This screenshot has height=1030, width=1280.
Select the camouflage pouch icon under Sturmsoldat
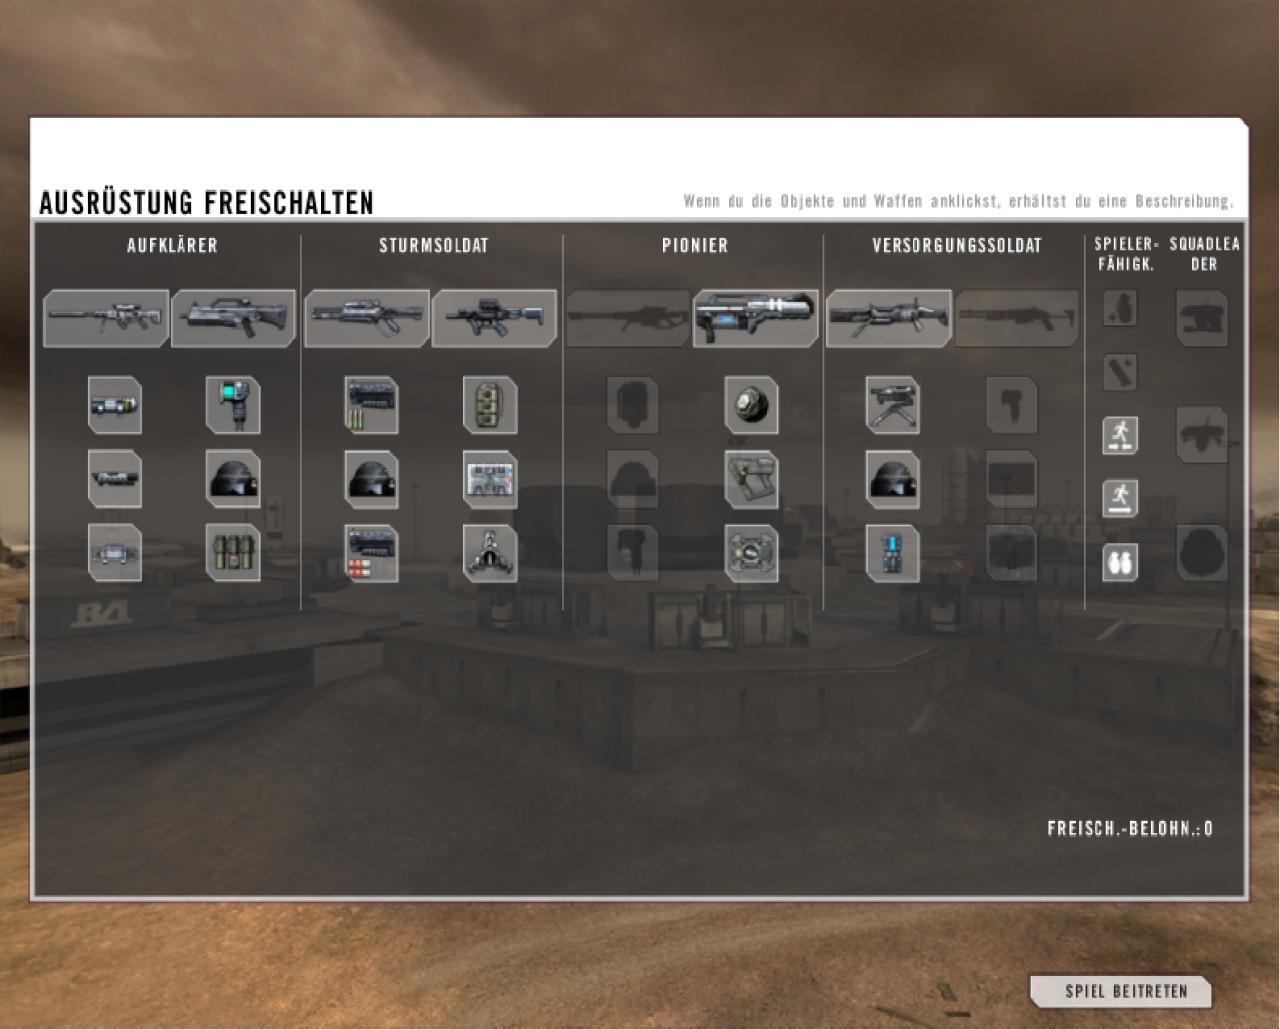tap(490, 405)
